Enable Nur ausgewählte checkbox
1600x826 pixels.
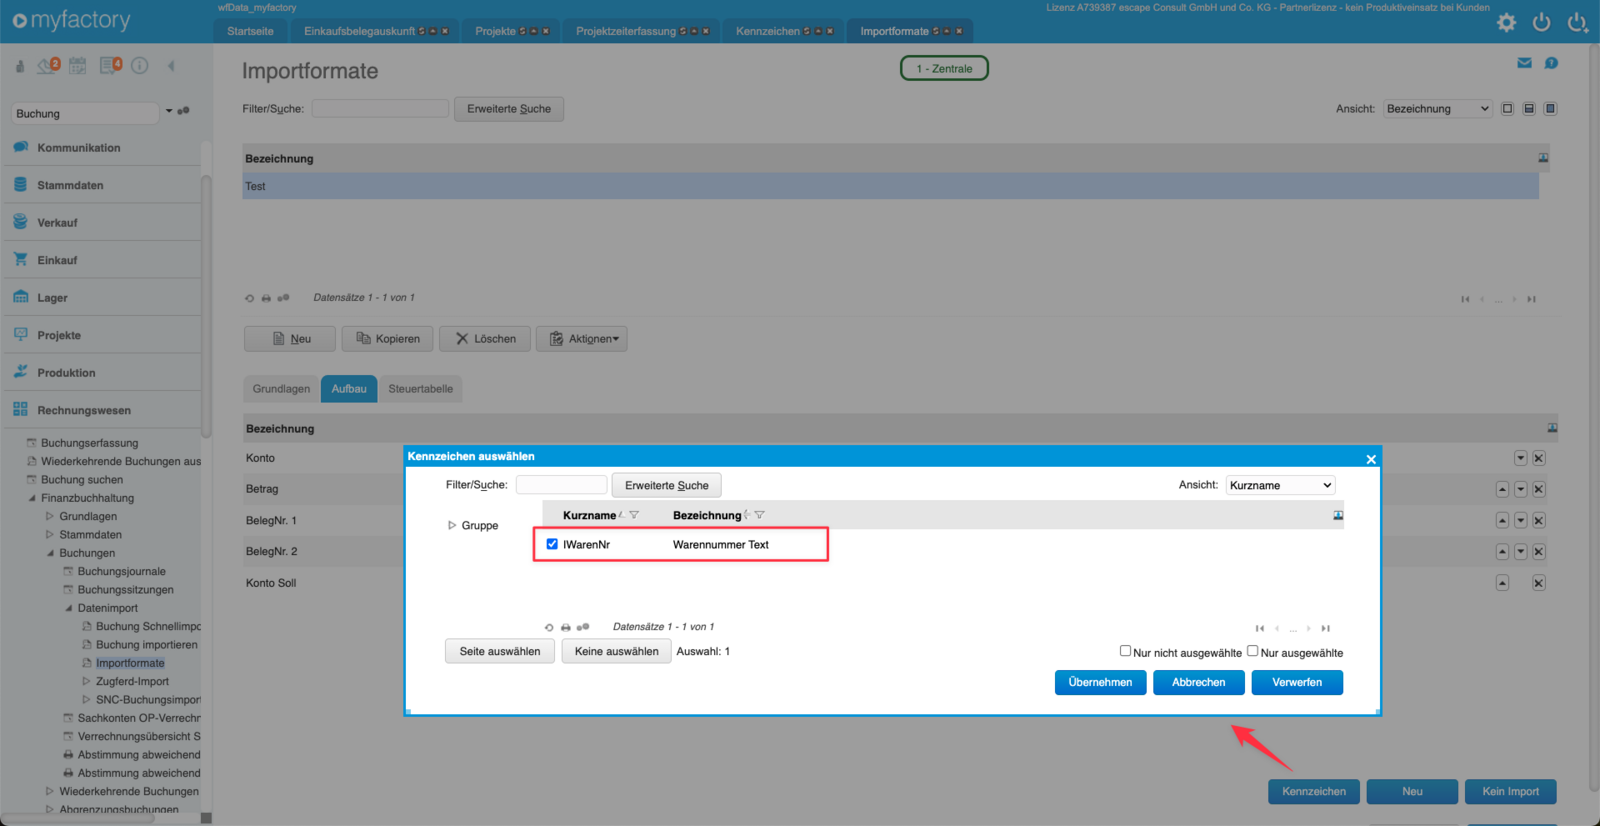(1252, 651)
